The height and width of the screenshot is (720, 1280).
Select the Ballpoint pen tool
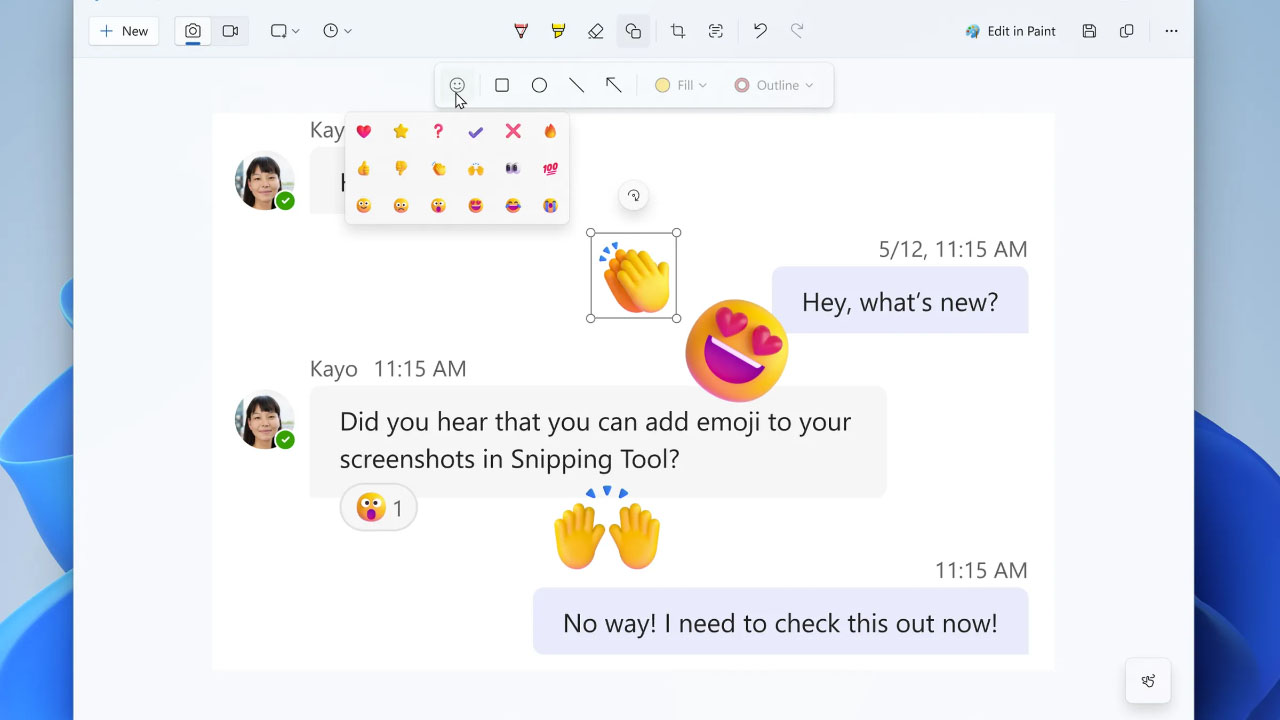click(x=521, y=31)
